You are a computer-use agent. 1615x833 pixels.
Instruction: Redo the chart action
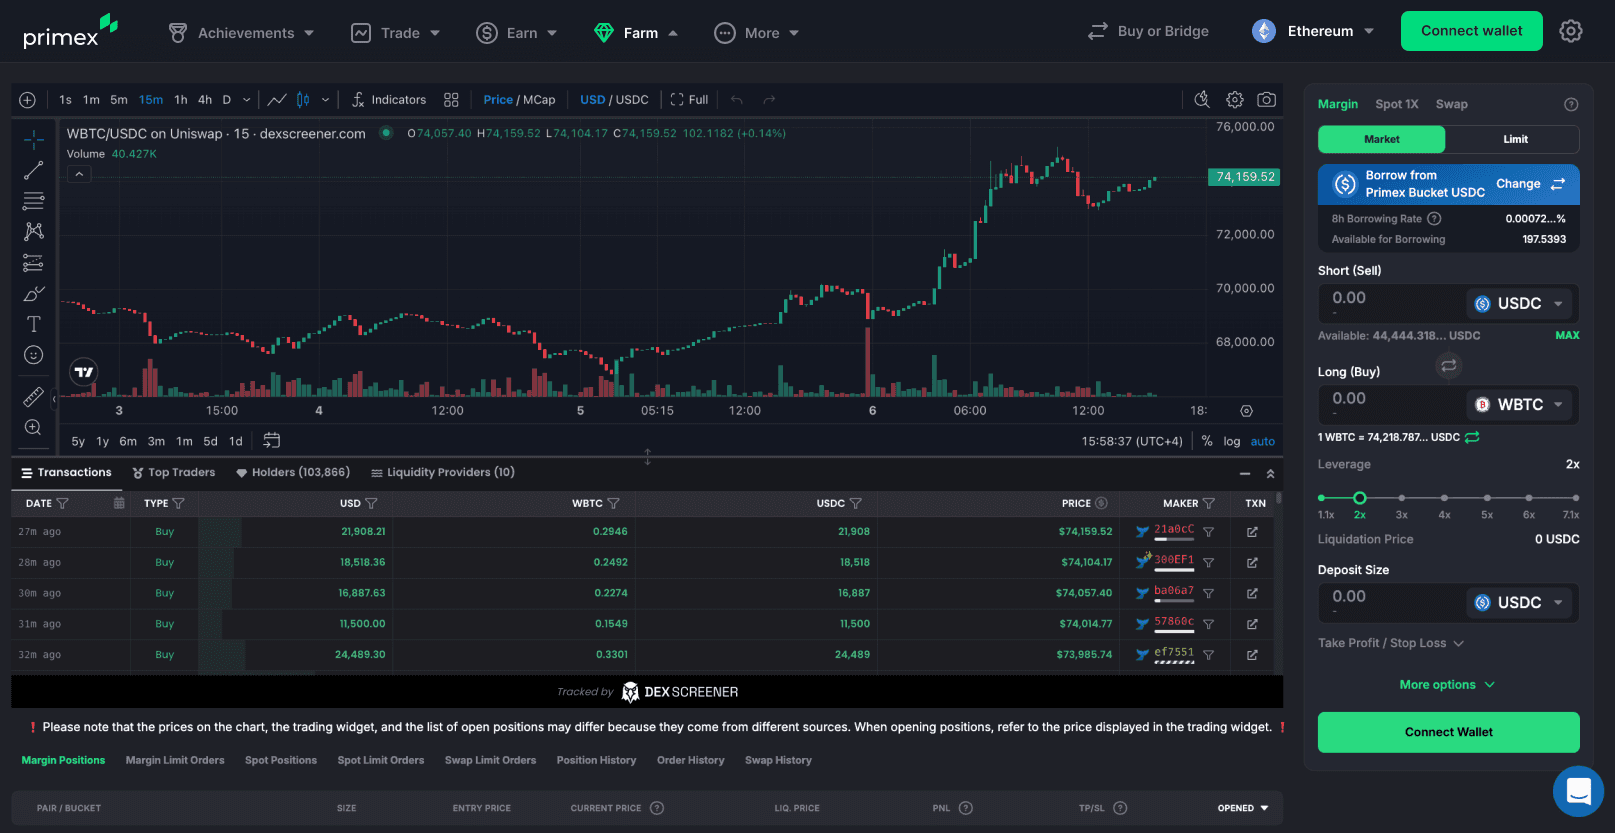(x=769, y=100)
